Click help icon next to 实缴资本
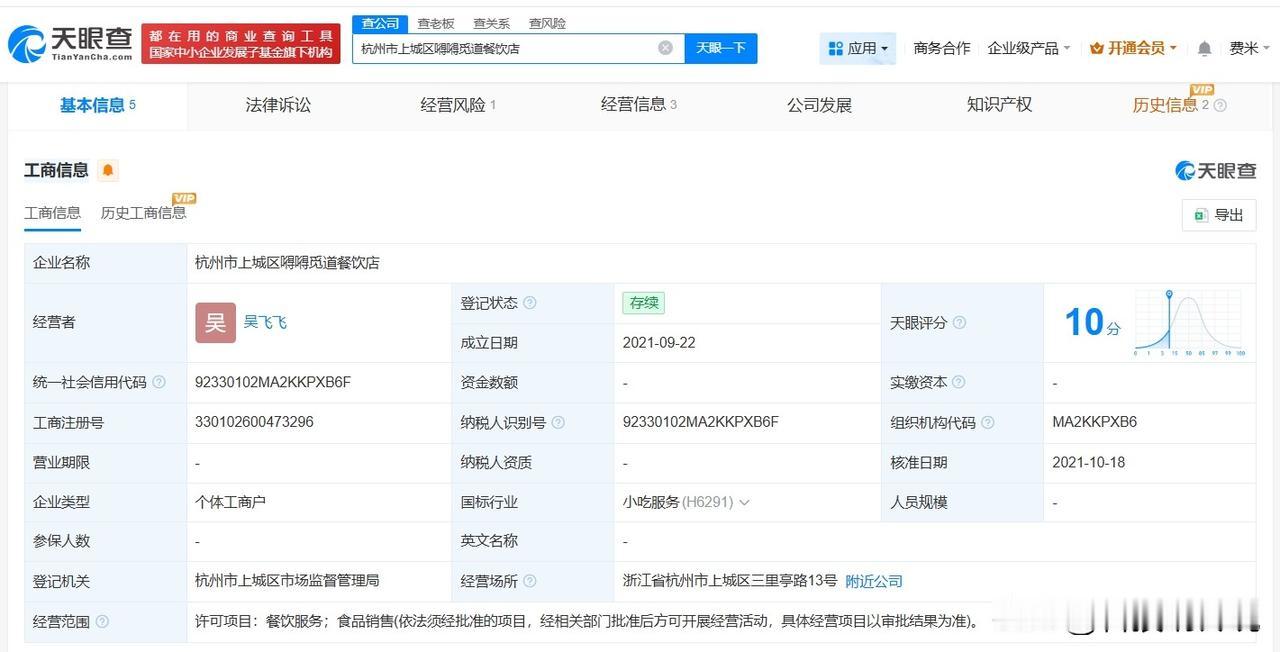This screenshot has width=1280, height=652. pyautogui.click(x=958, y=382)
